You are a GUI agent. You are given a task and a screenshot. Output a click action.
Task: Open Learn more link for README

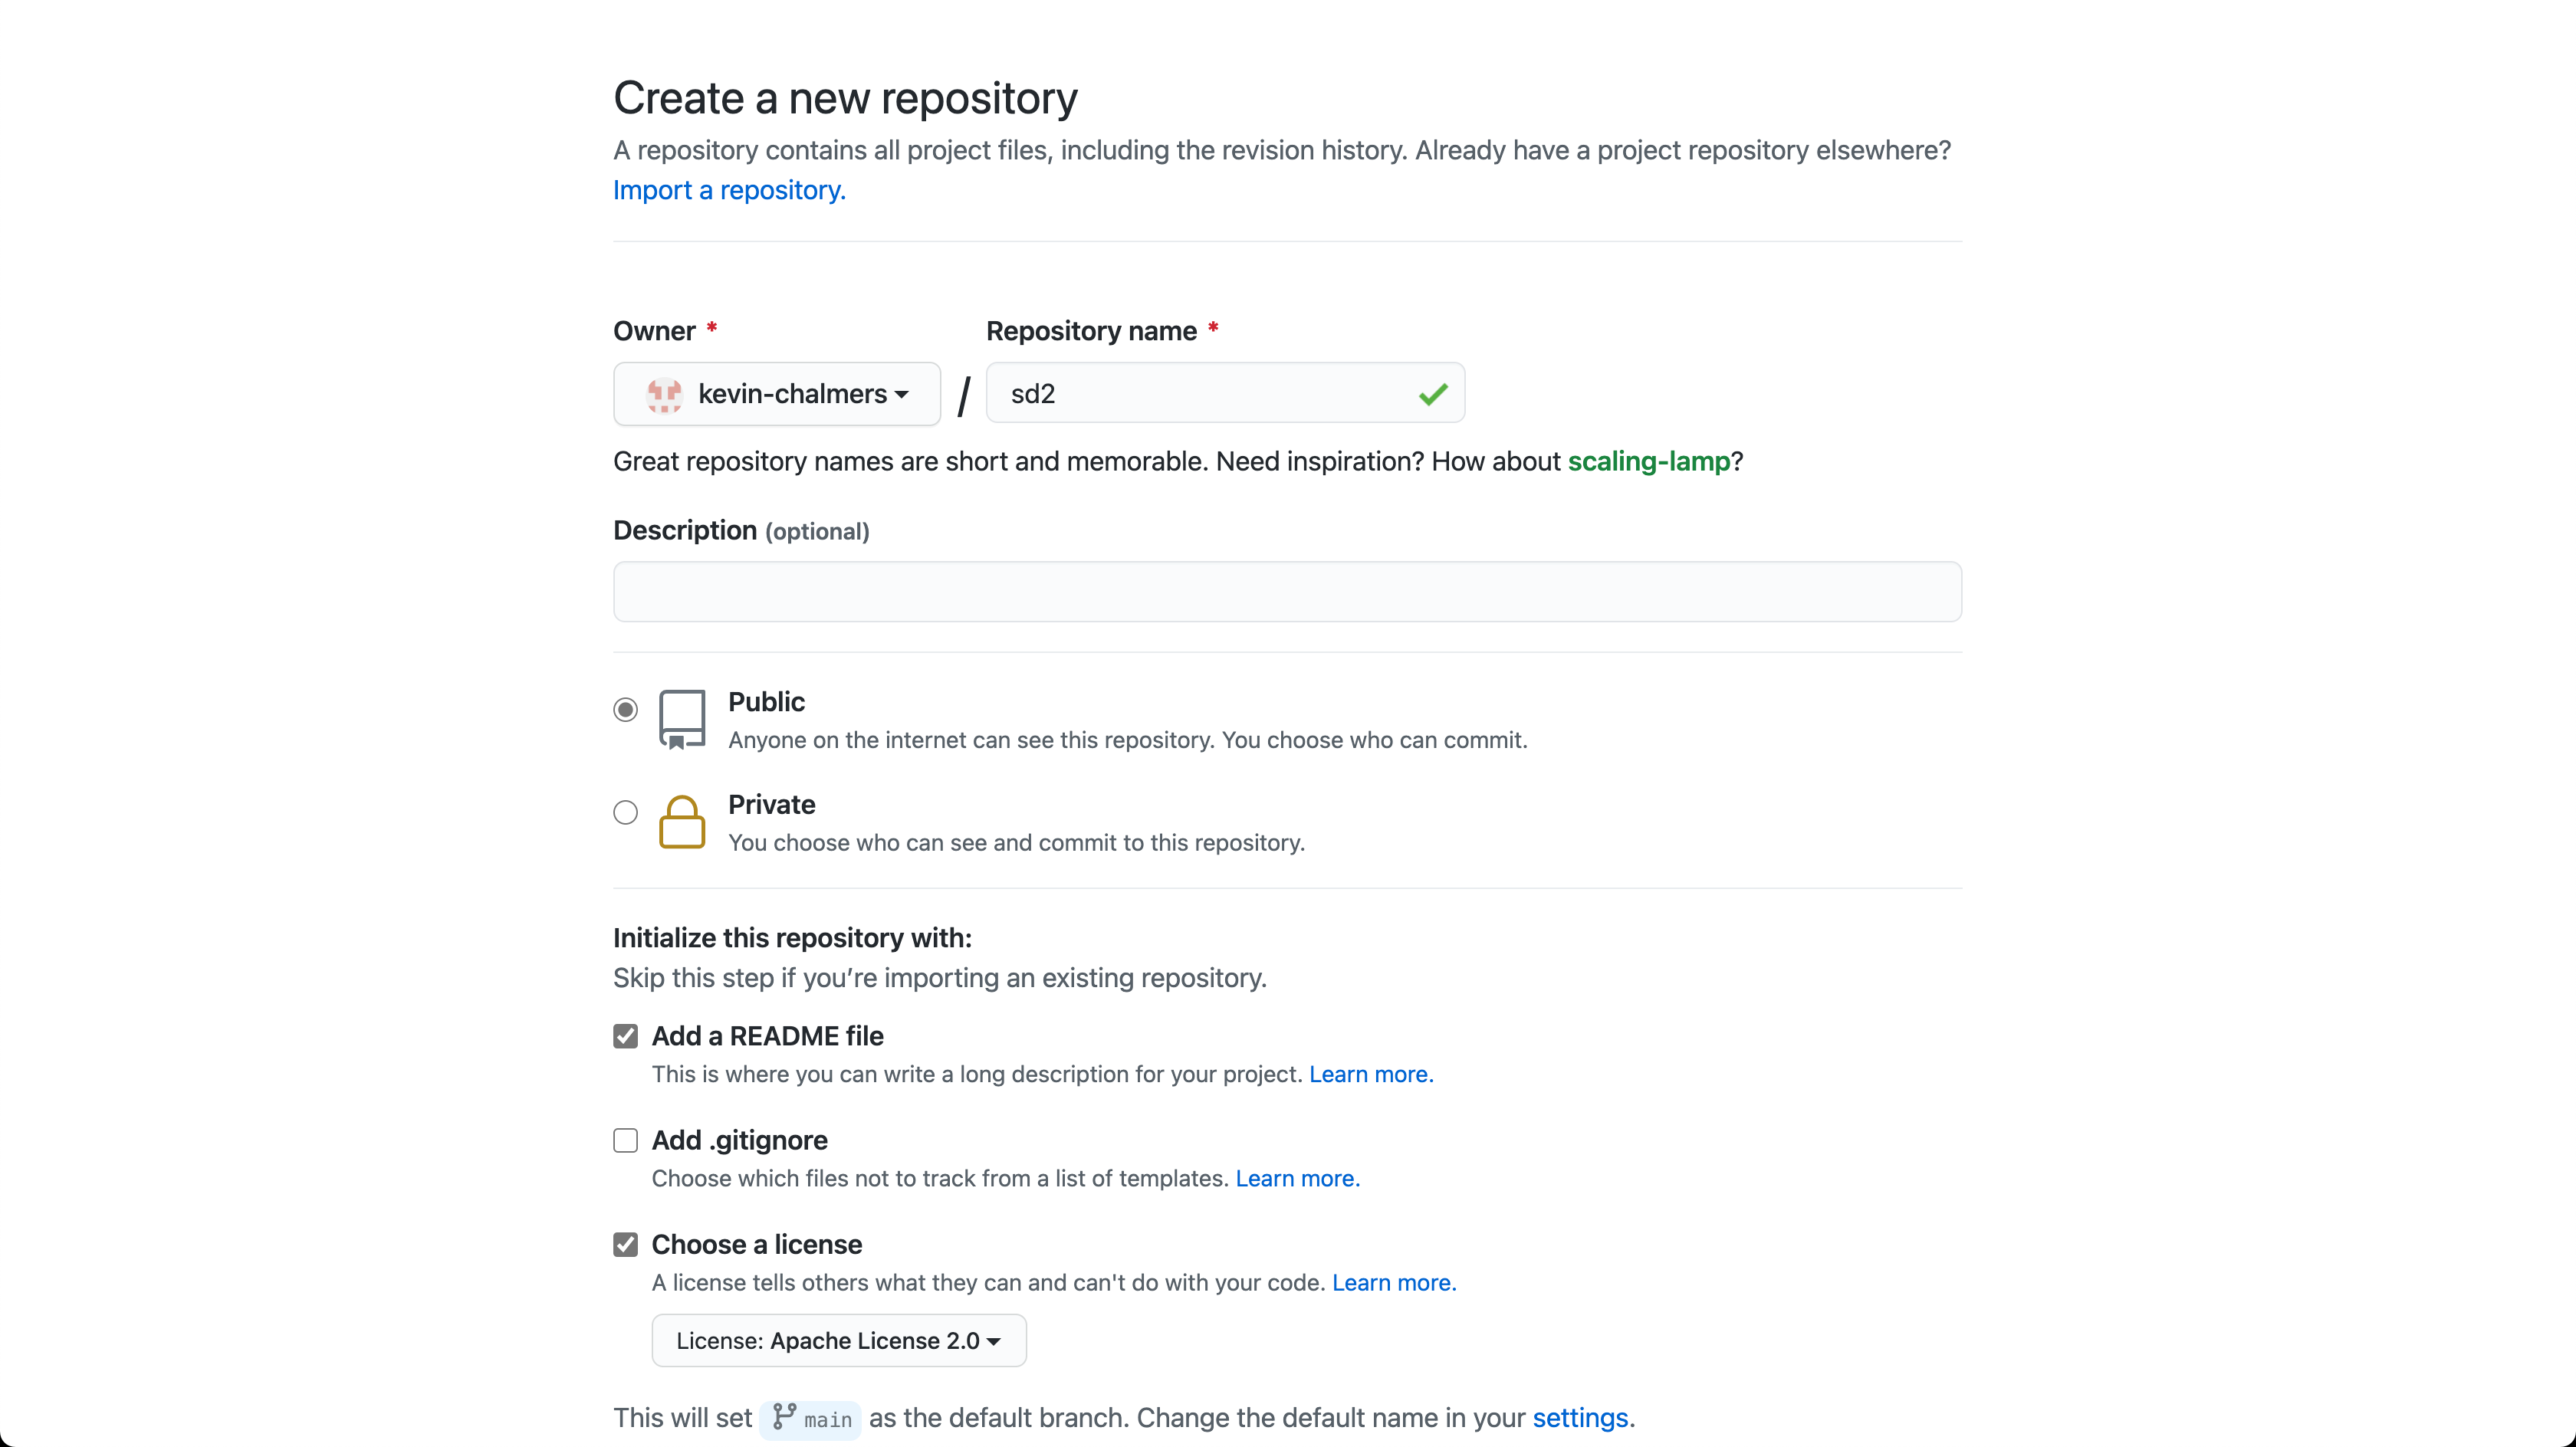[x=1371, y=1074]
